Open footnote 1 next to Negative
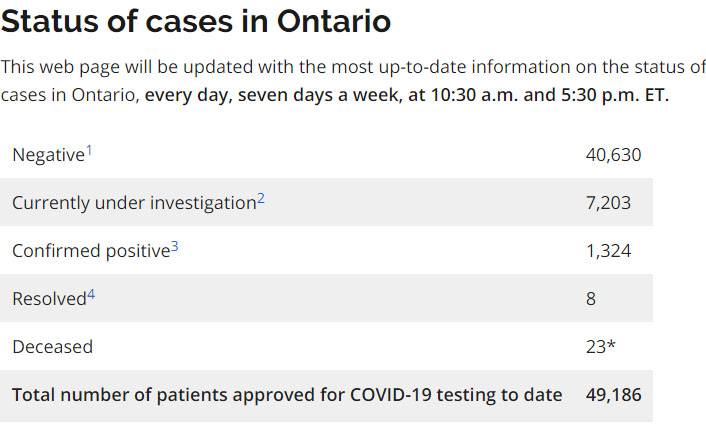This screenshot has height=424, width=706. pyautogui.click(x=88, y=150)
